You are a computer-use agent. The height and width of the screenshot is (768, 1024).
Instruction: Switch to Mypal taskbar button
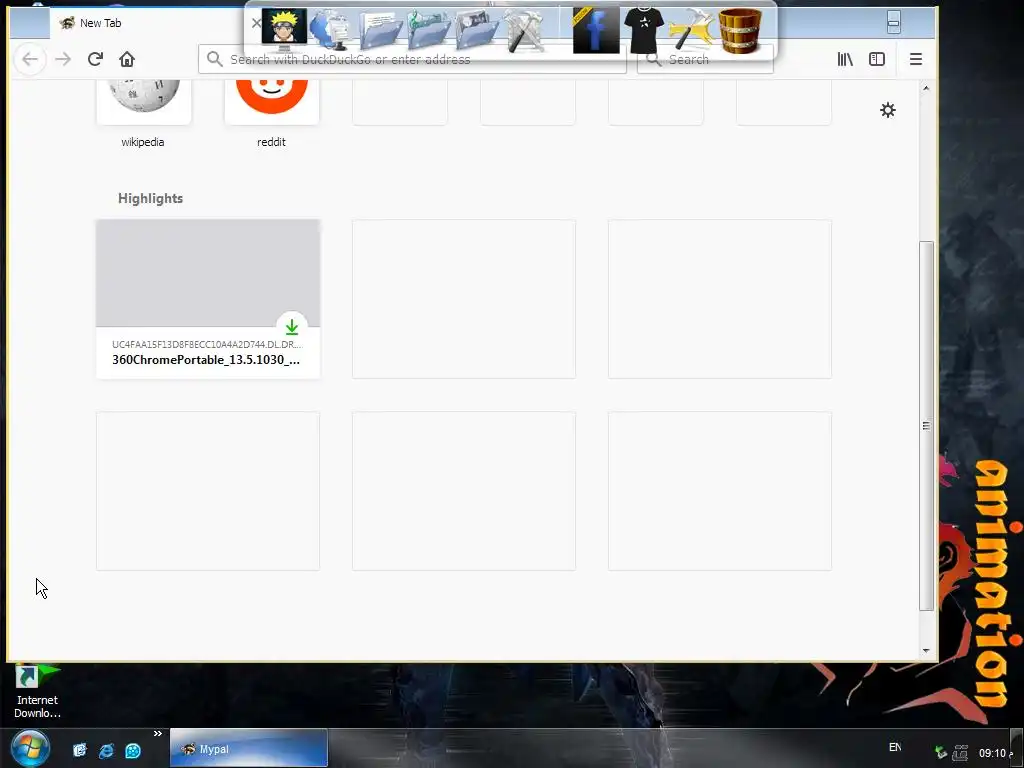tap(249, 748)
